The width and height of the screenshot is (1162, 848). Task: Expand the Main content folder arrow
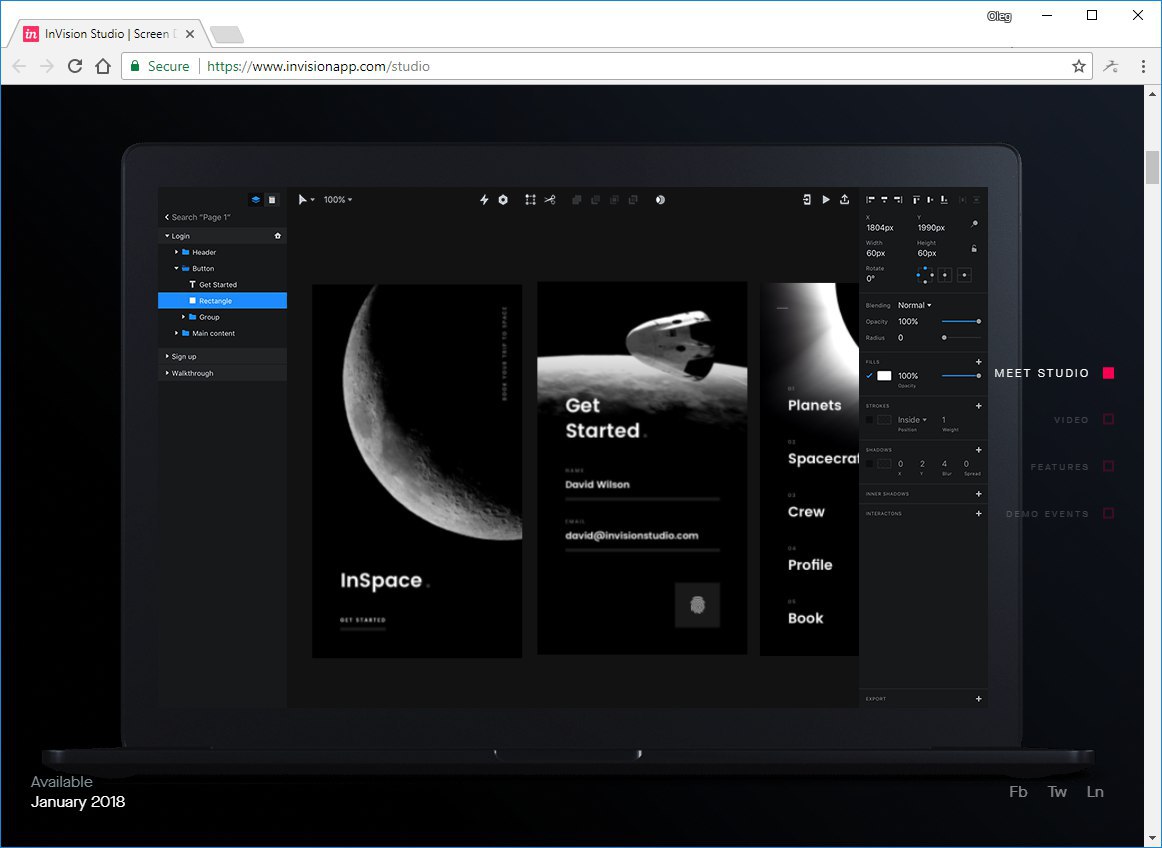tap(176, 333)
